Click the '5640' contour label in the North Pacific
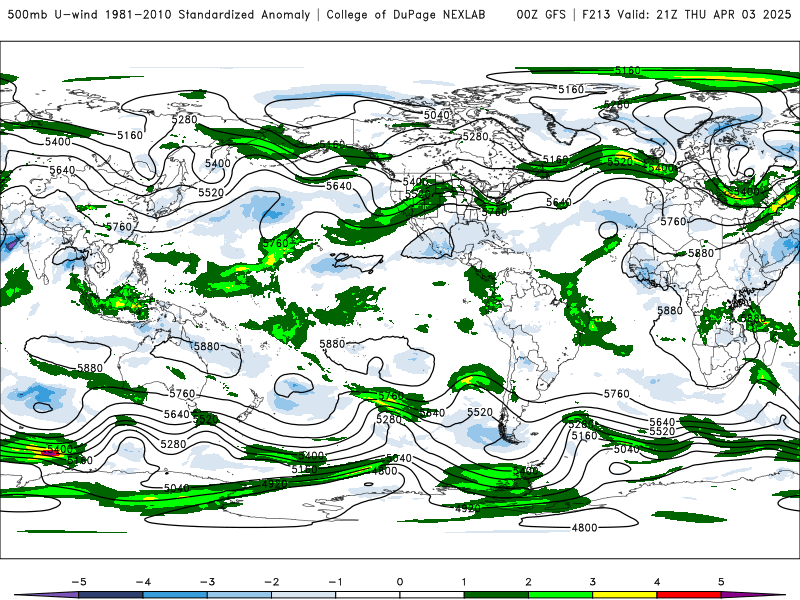800x600 pixels. tap(339, 186)
